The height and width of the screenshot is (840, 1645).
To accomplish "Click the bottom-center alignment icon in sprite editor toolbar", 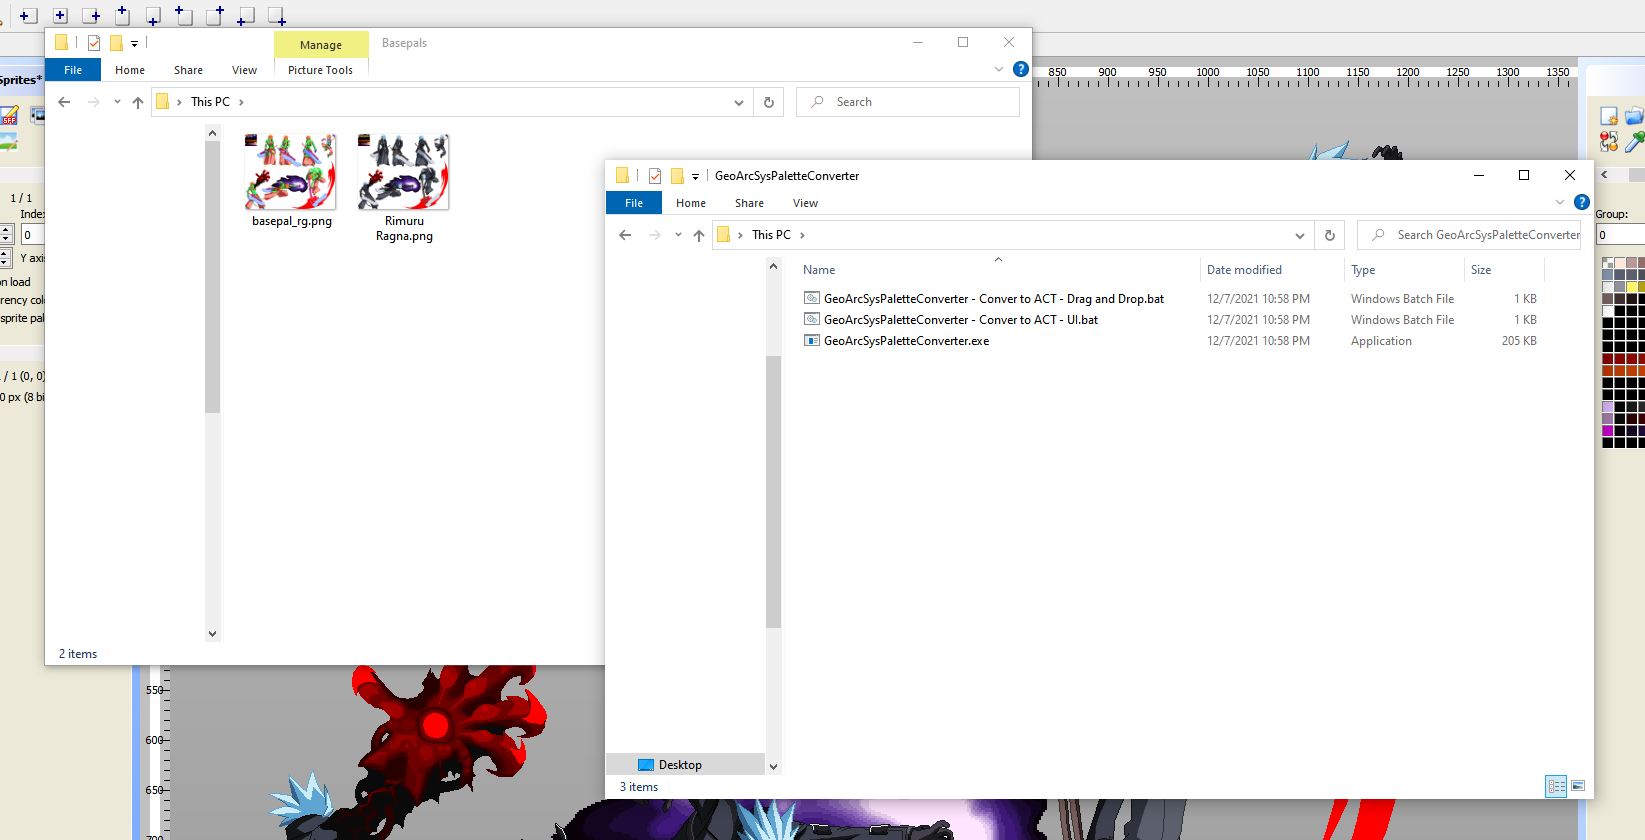I will [153, 16].
